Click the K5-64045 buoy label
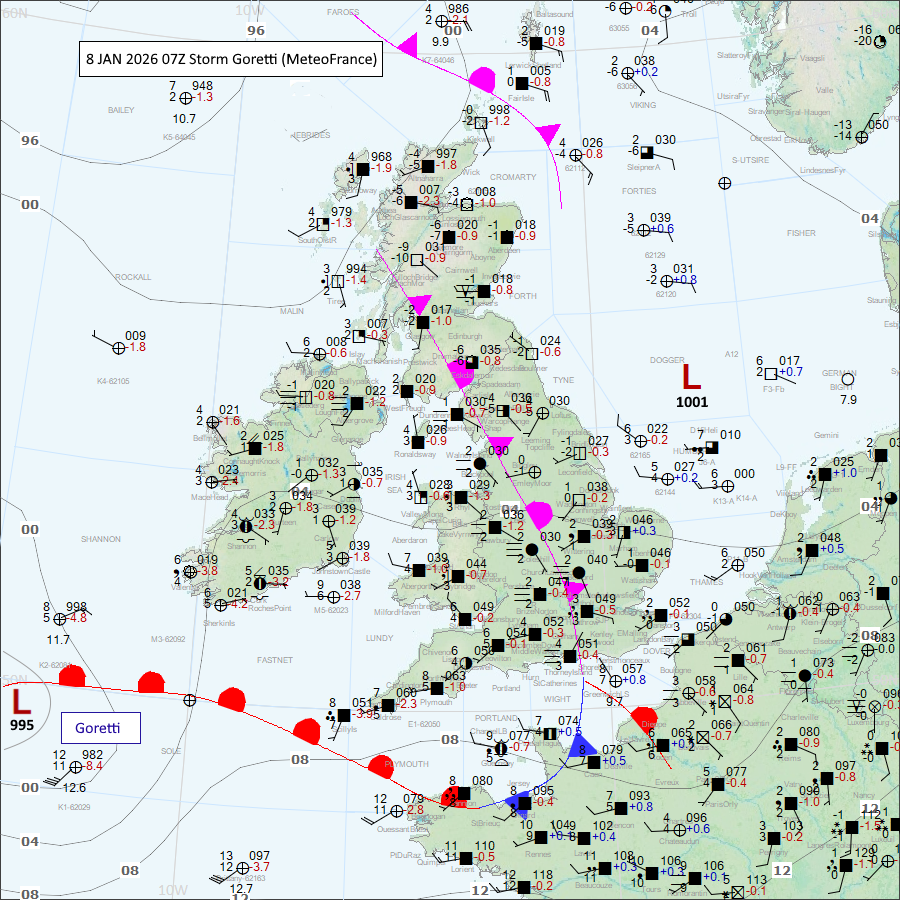This screenshot has height=900, width=900. (x=179, y=137)
